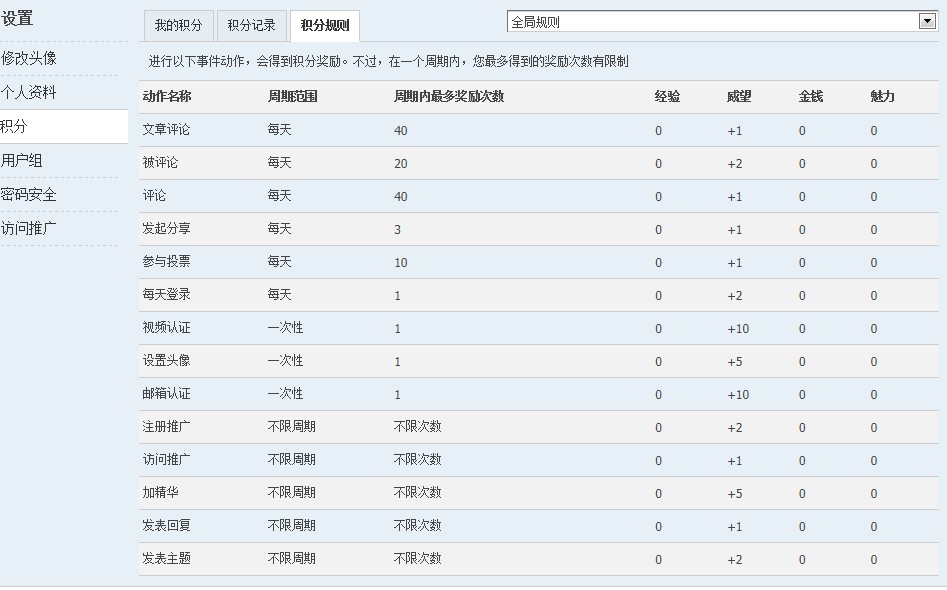The height and width of the screenshot is (590, 947).
Task: Click the 动作名称 column header
Action: point(167,97)
